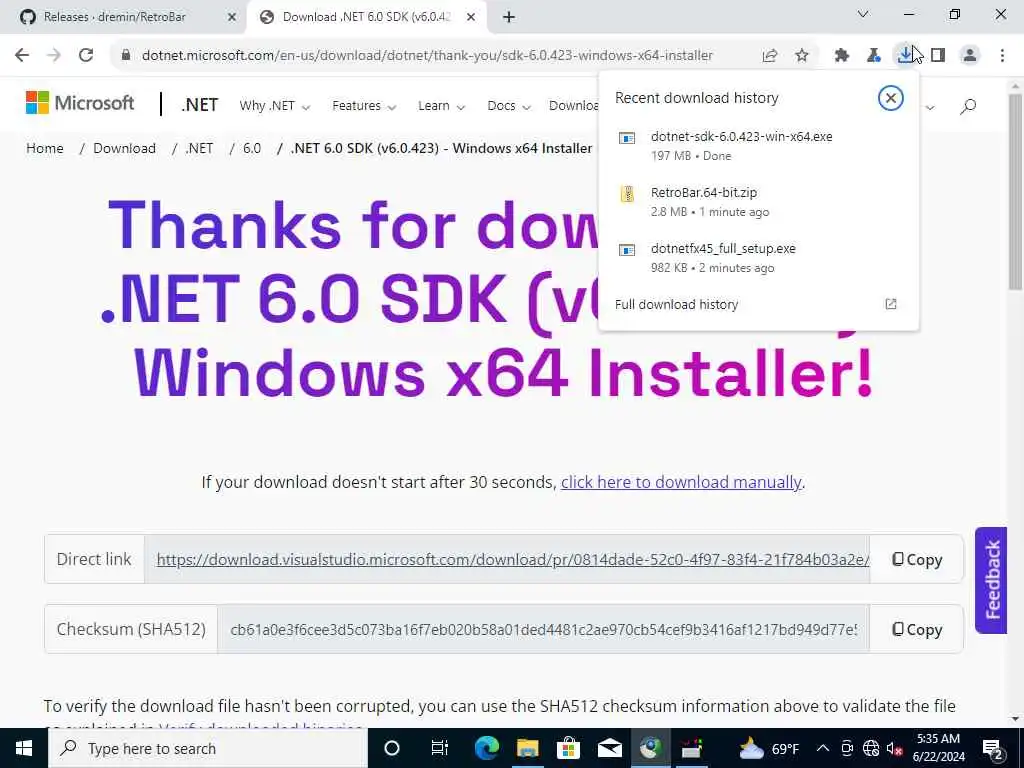Click the checksum text field
1024x768 pixels.
click(543, 630)
